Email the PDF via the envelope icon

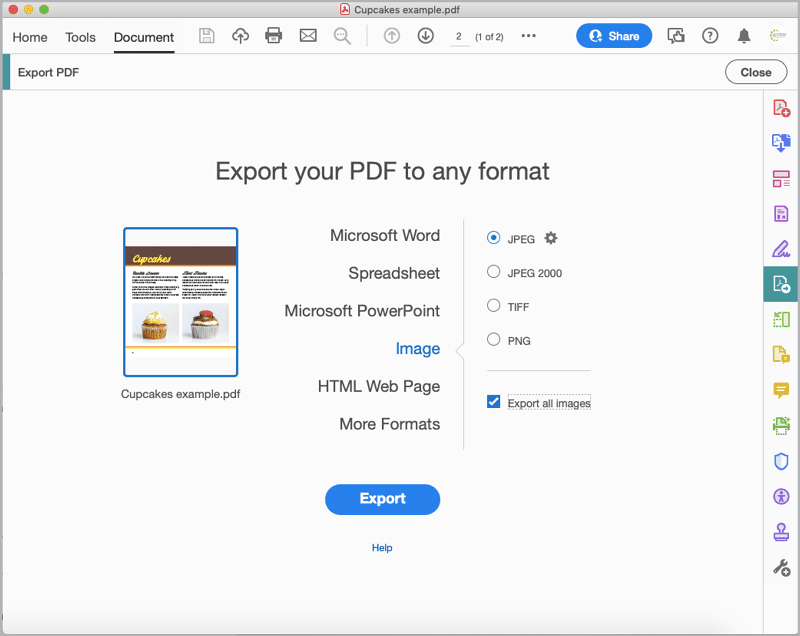[308, 35]
